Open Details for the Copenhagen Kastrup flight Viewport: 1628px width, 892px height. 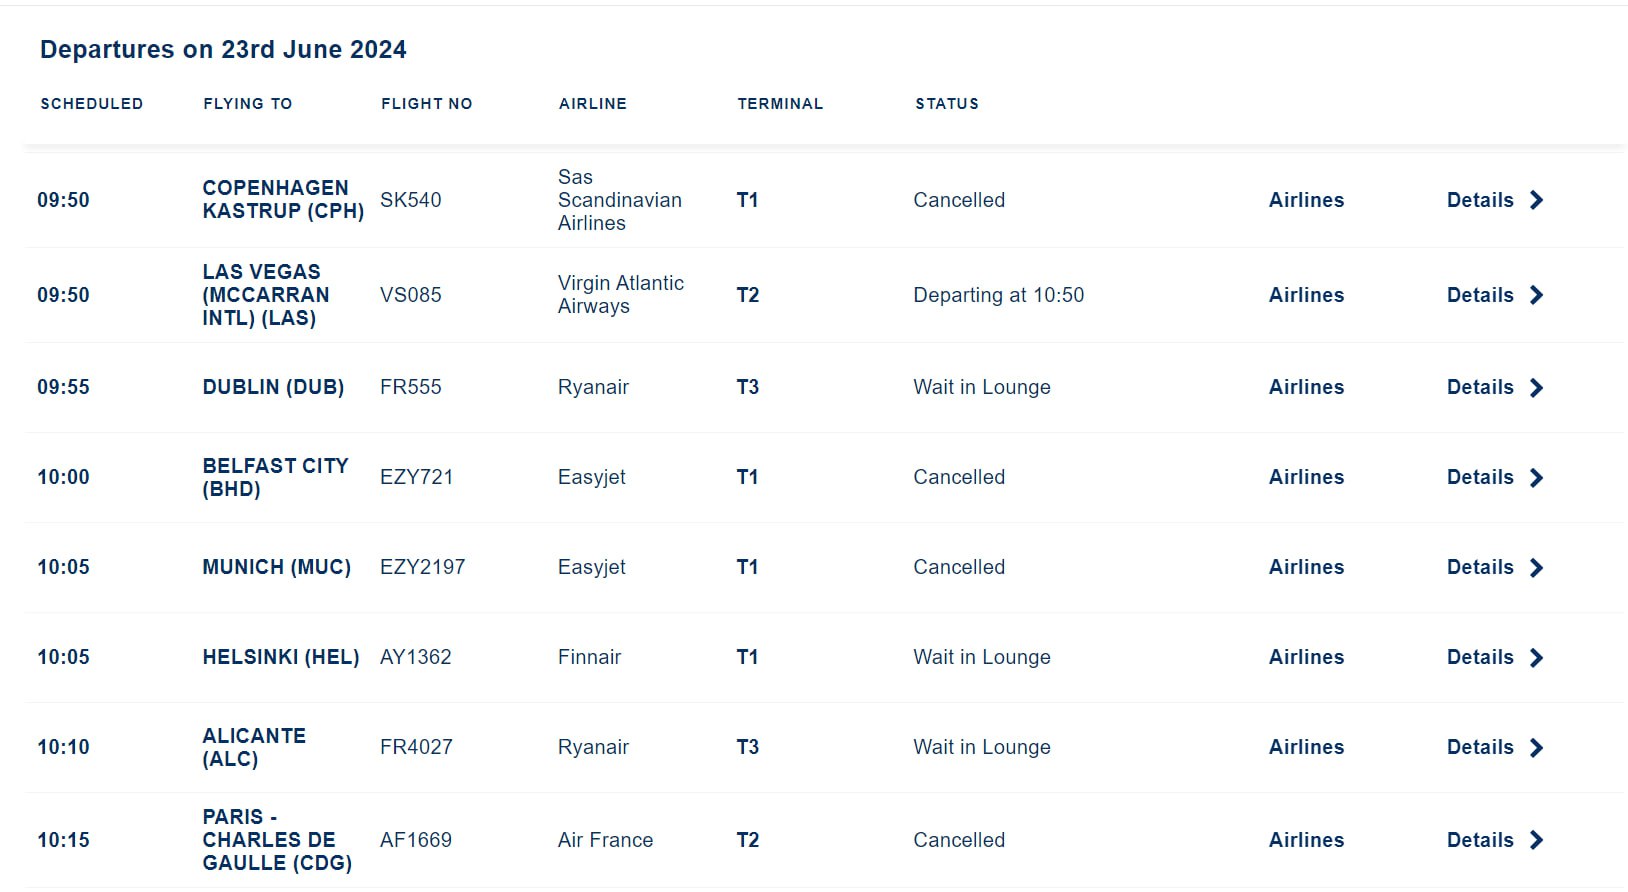pos(1480,200)
